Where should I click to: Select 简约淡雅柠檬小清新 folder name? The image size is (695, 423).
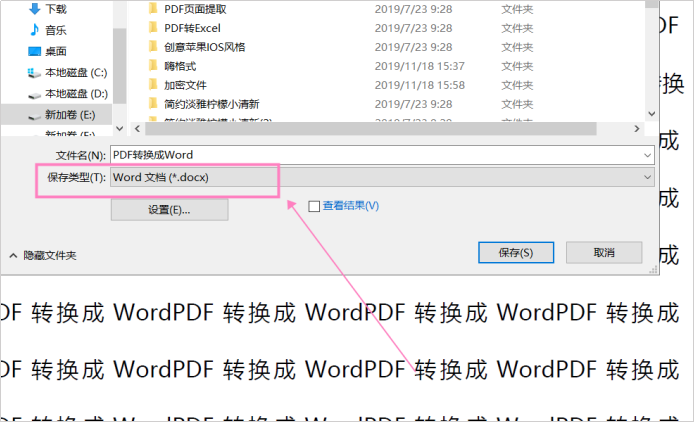pos(211,104)
